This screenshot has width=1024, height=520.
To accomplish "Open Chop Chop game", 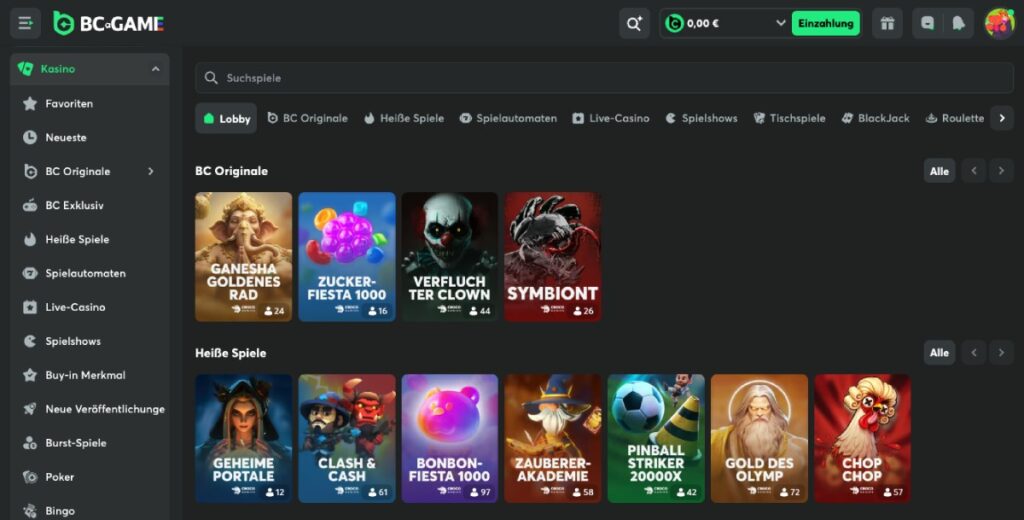I will (x=862, y=438).
